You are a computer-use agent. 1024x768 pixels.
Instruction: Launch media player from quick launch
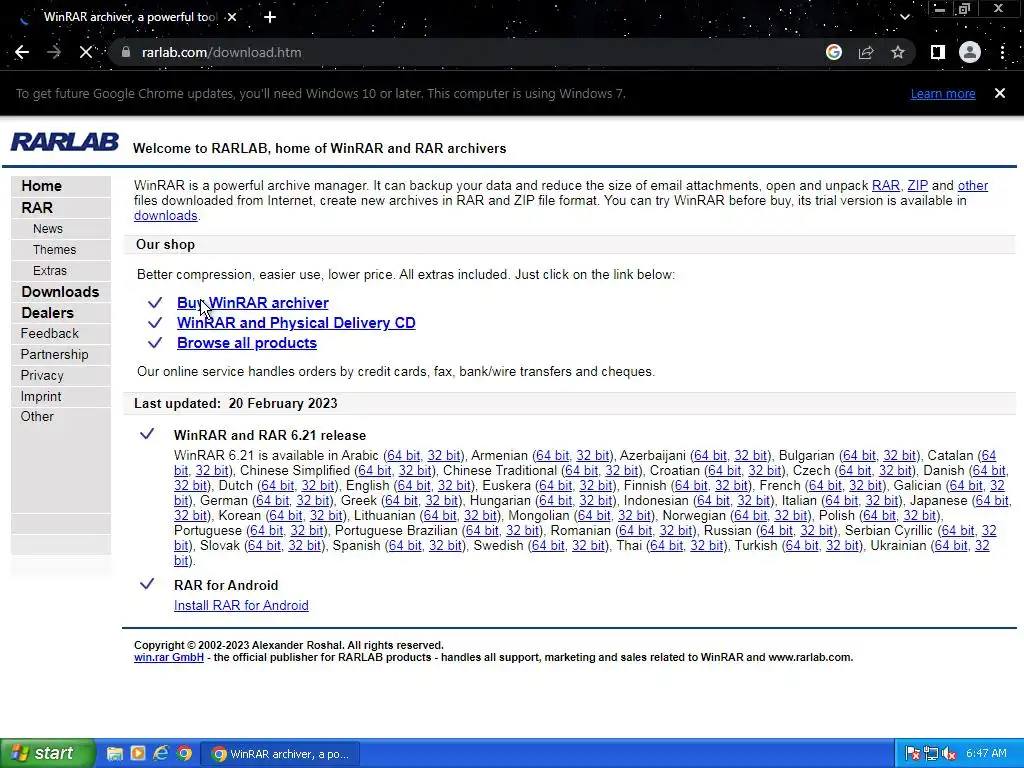[138, 754]
